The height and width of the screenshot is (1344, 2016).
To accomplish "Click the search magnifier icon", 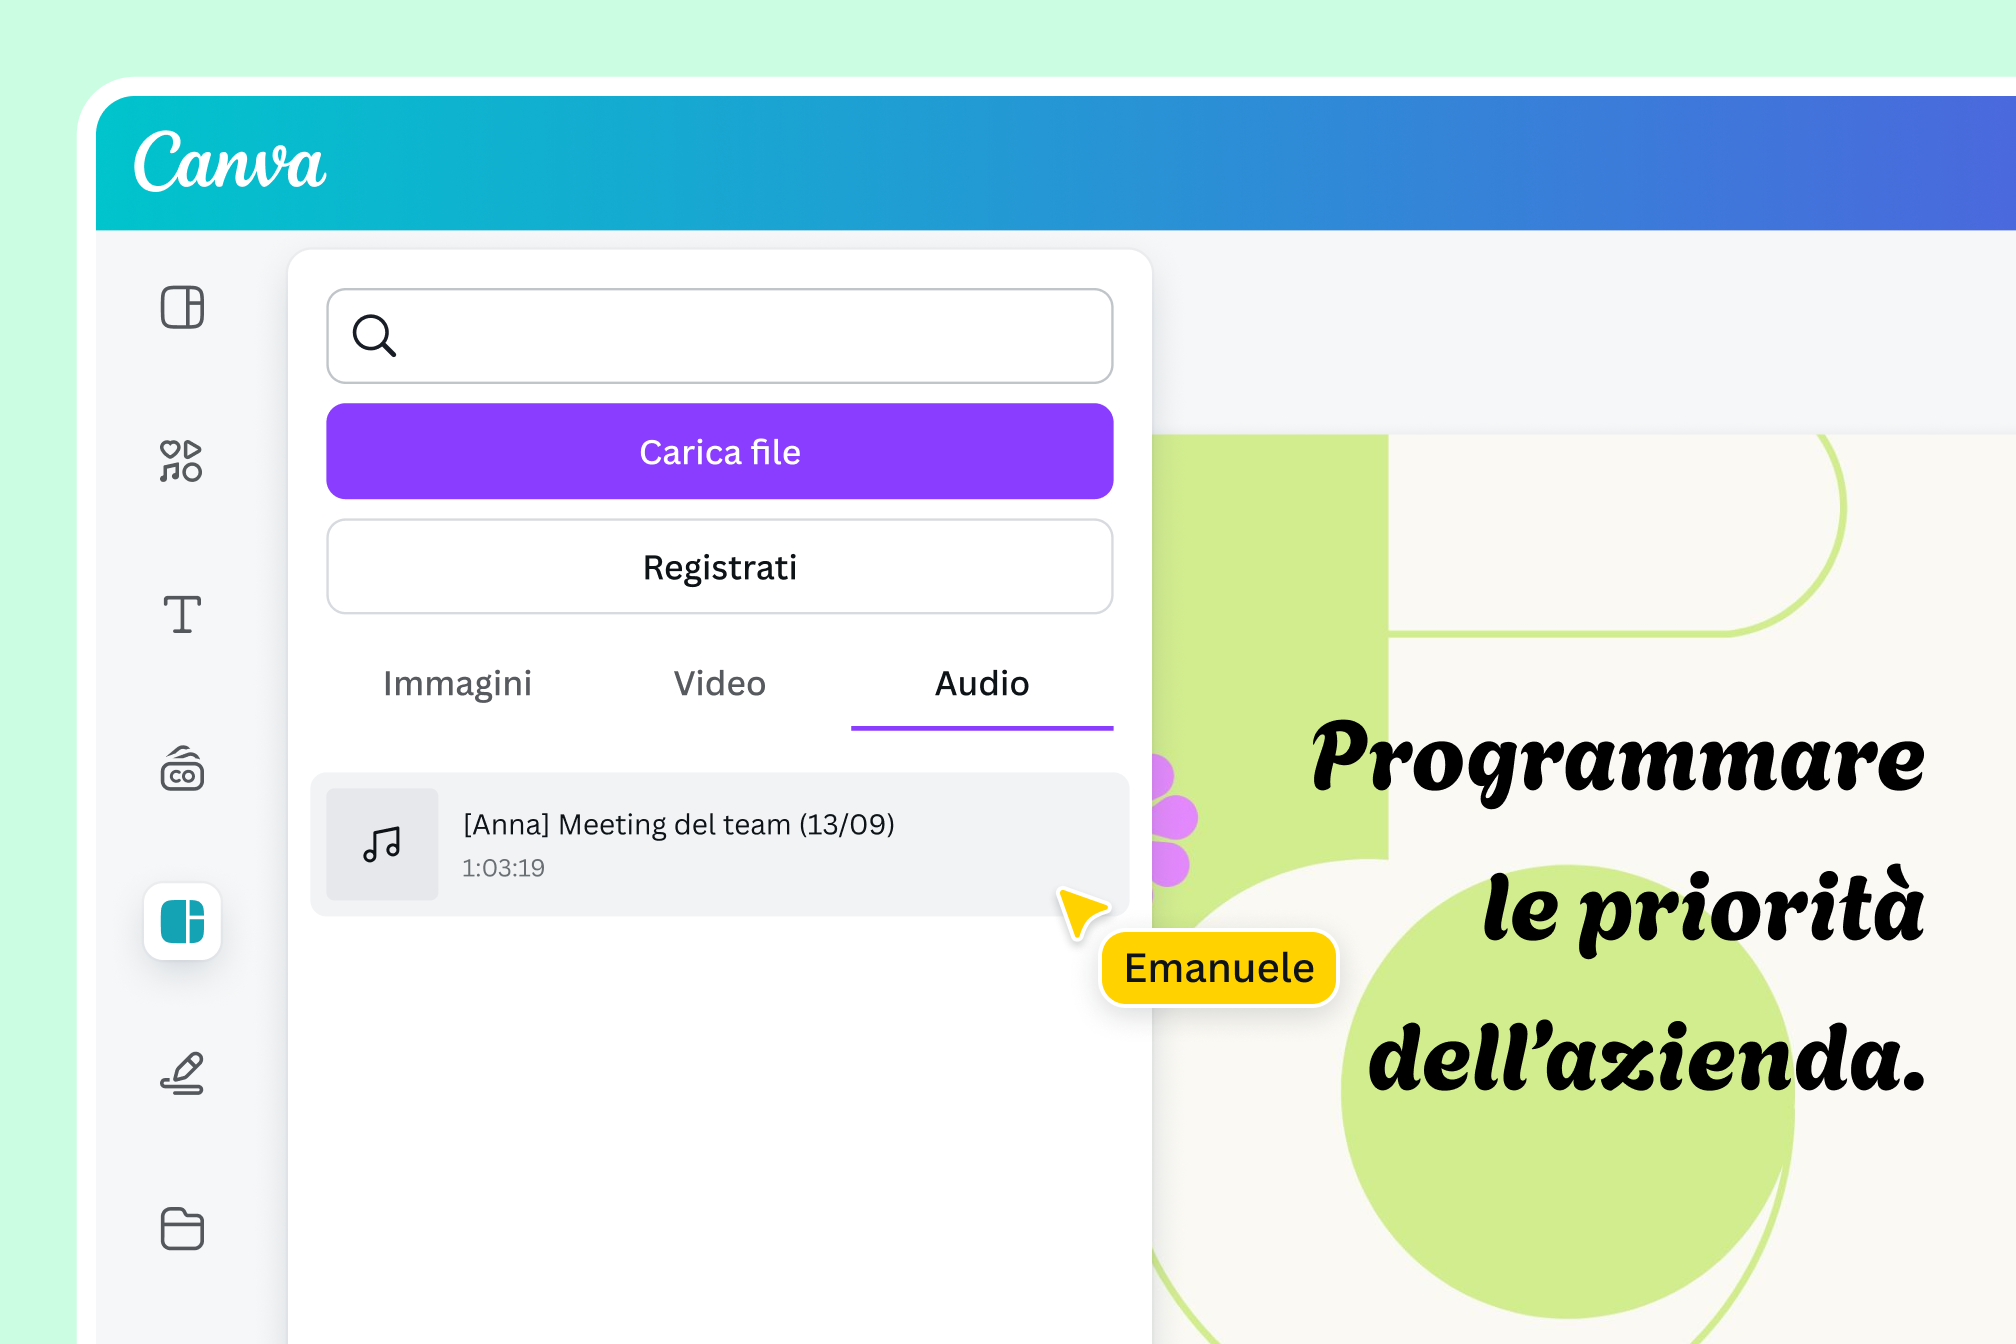I will coord(375,336).
